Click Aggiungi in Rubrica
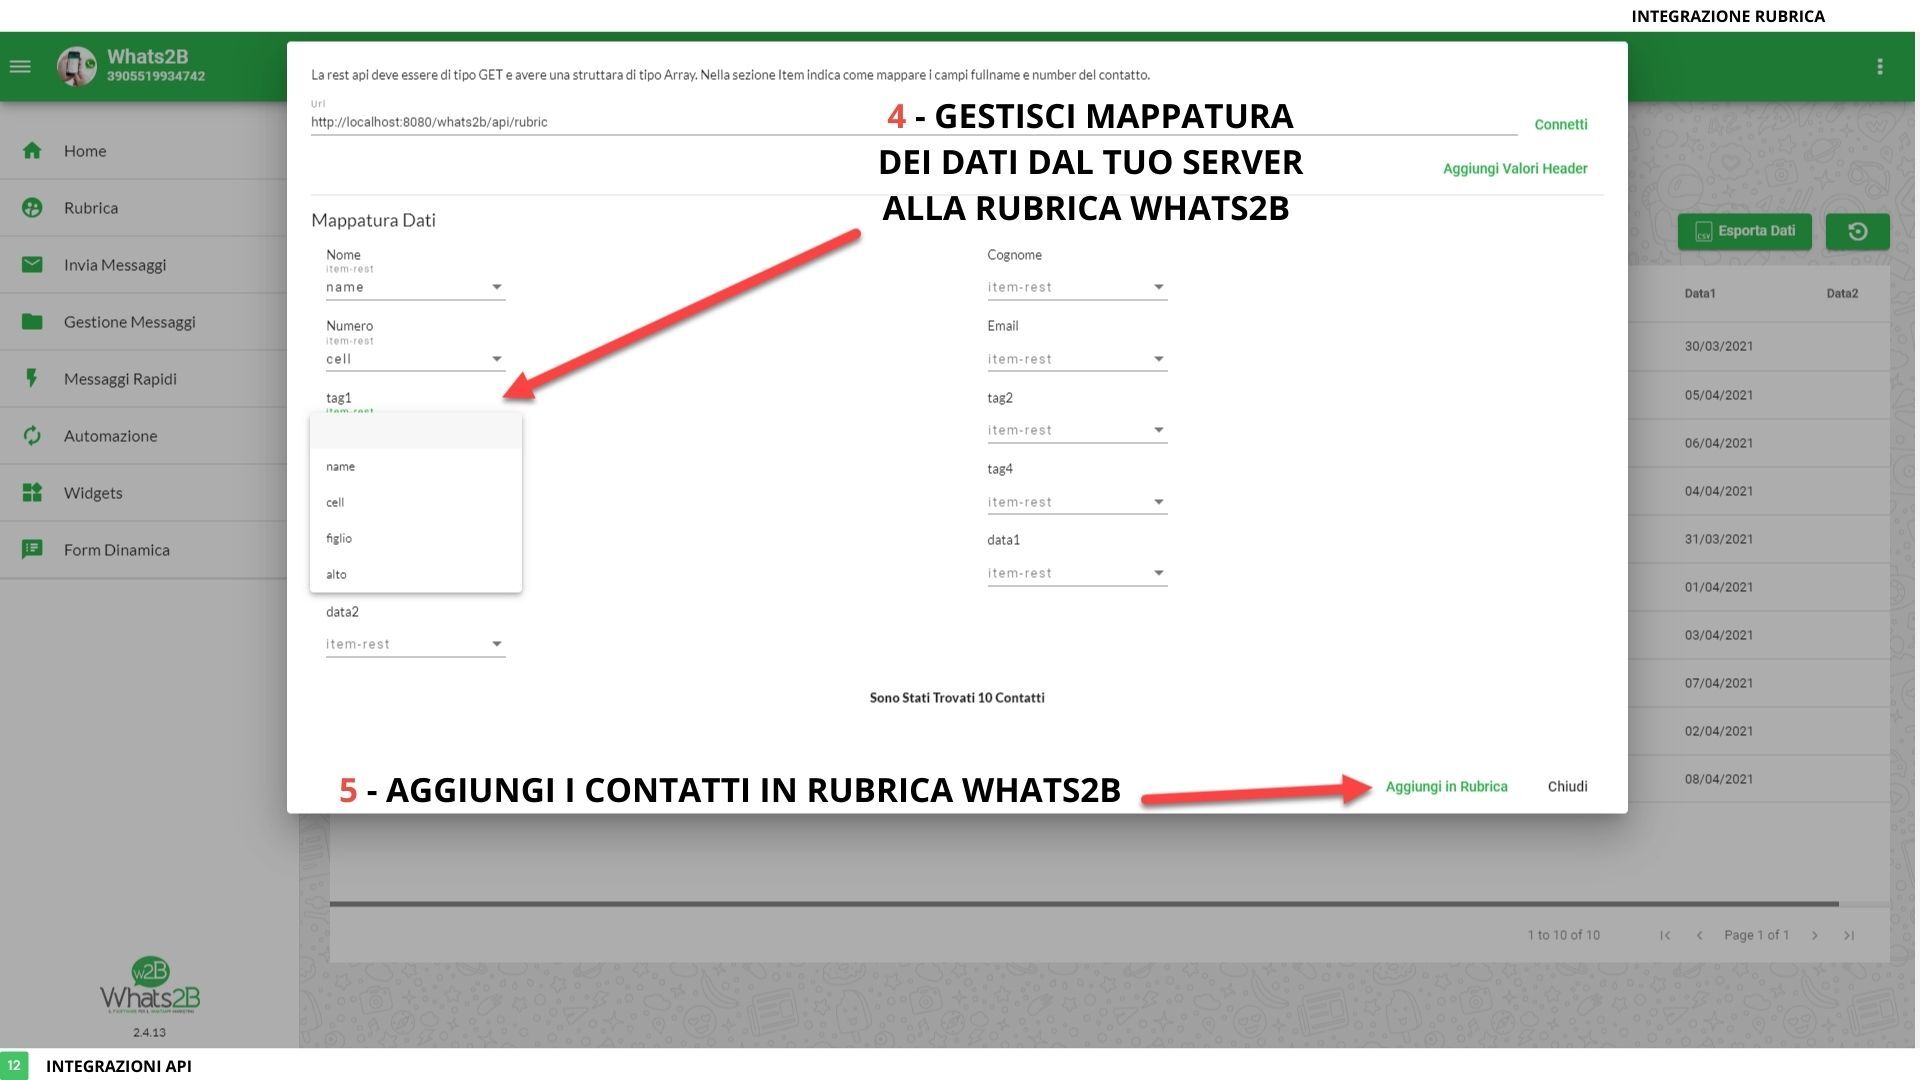Viewport: 1920px width, 1080px height. 1446,787
